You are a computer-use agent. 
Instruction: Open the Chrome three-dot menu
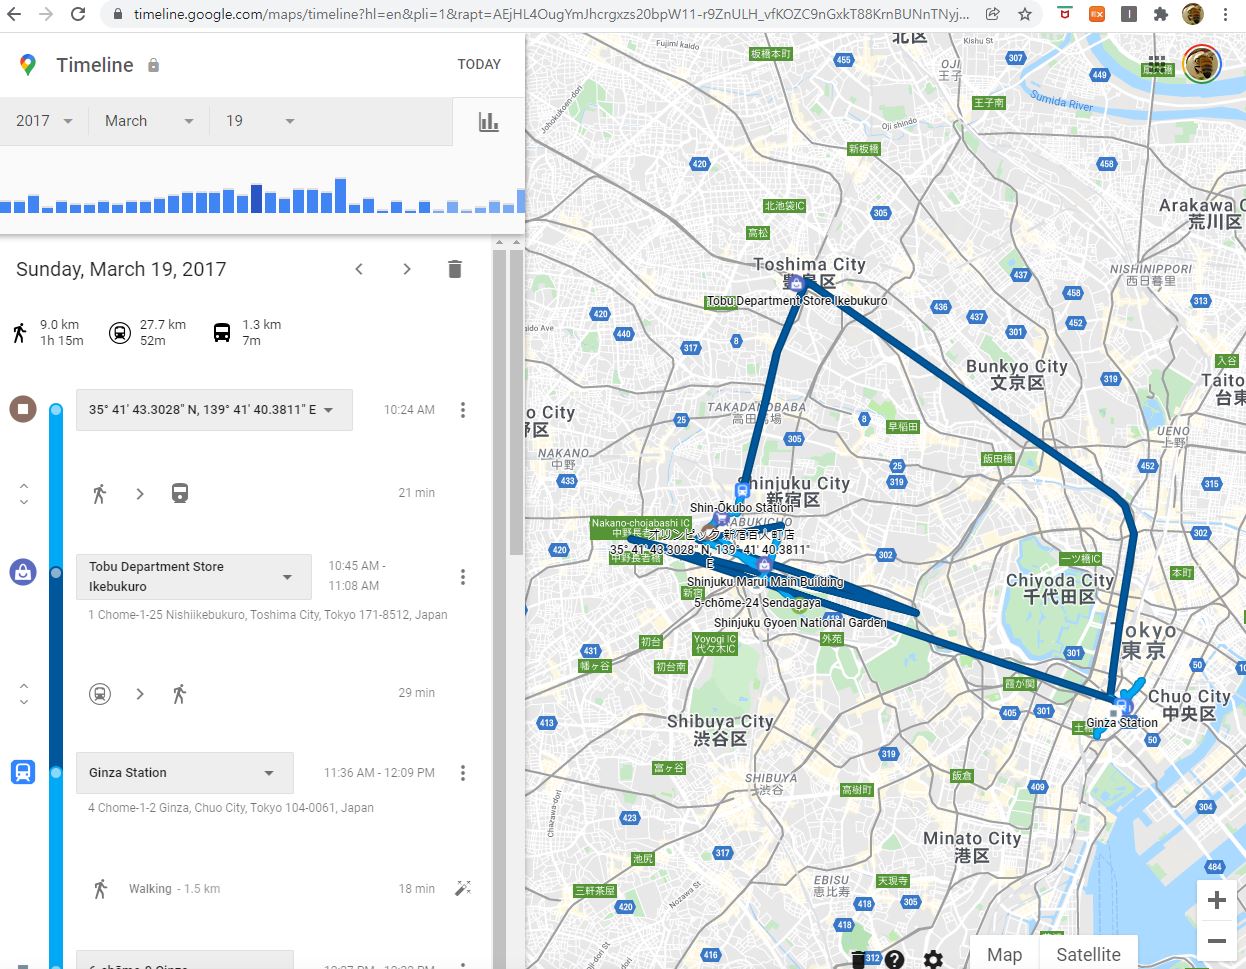[x=1225, y=15]
